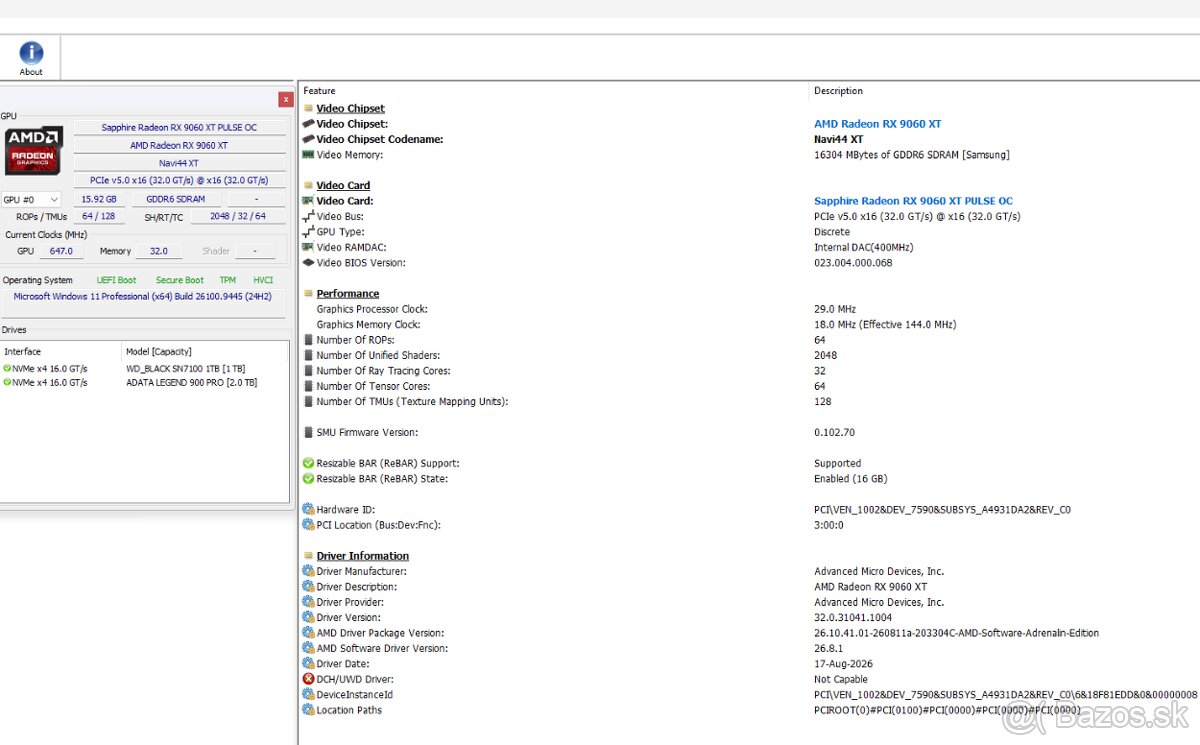This screenshot has width=1200, height=745.
Task: Click green status icon of WD_BLACK SN7100 drive
Action: point(7,368)
